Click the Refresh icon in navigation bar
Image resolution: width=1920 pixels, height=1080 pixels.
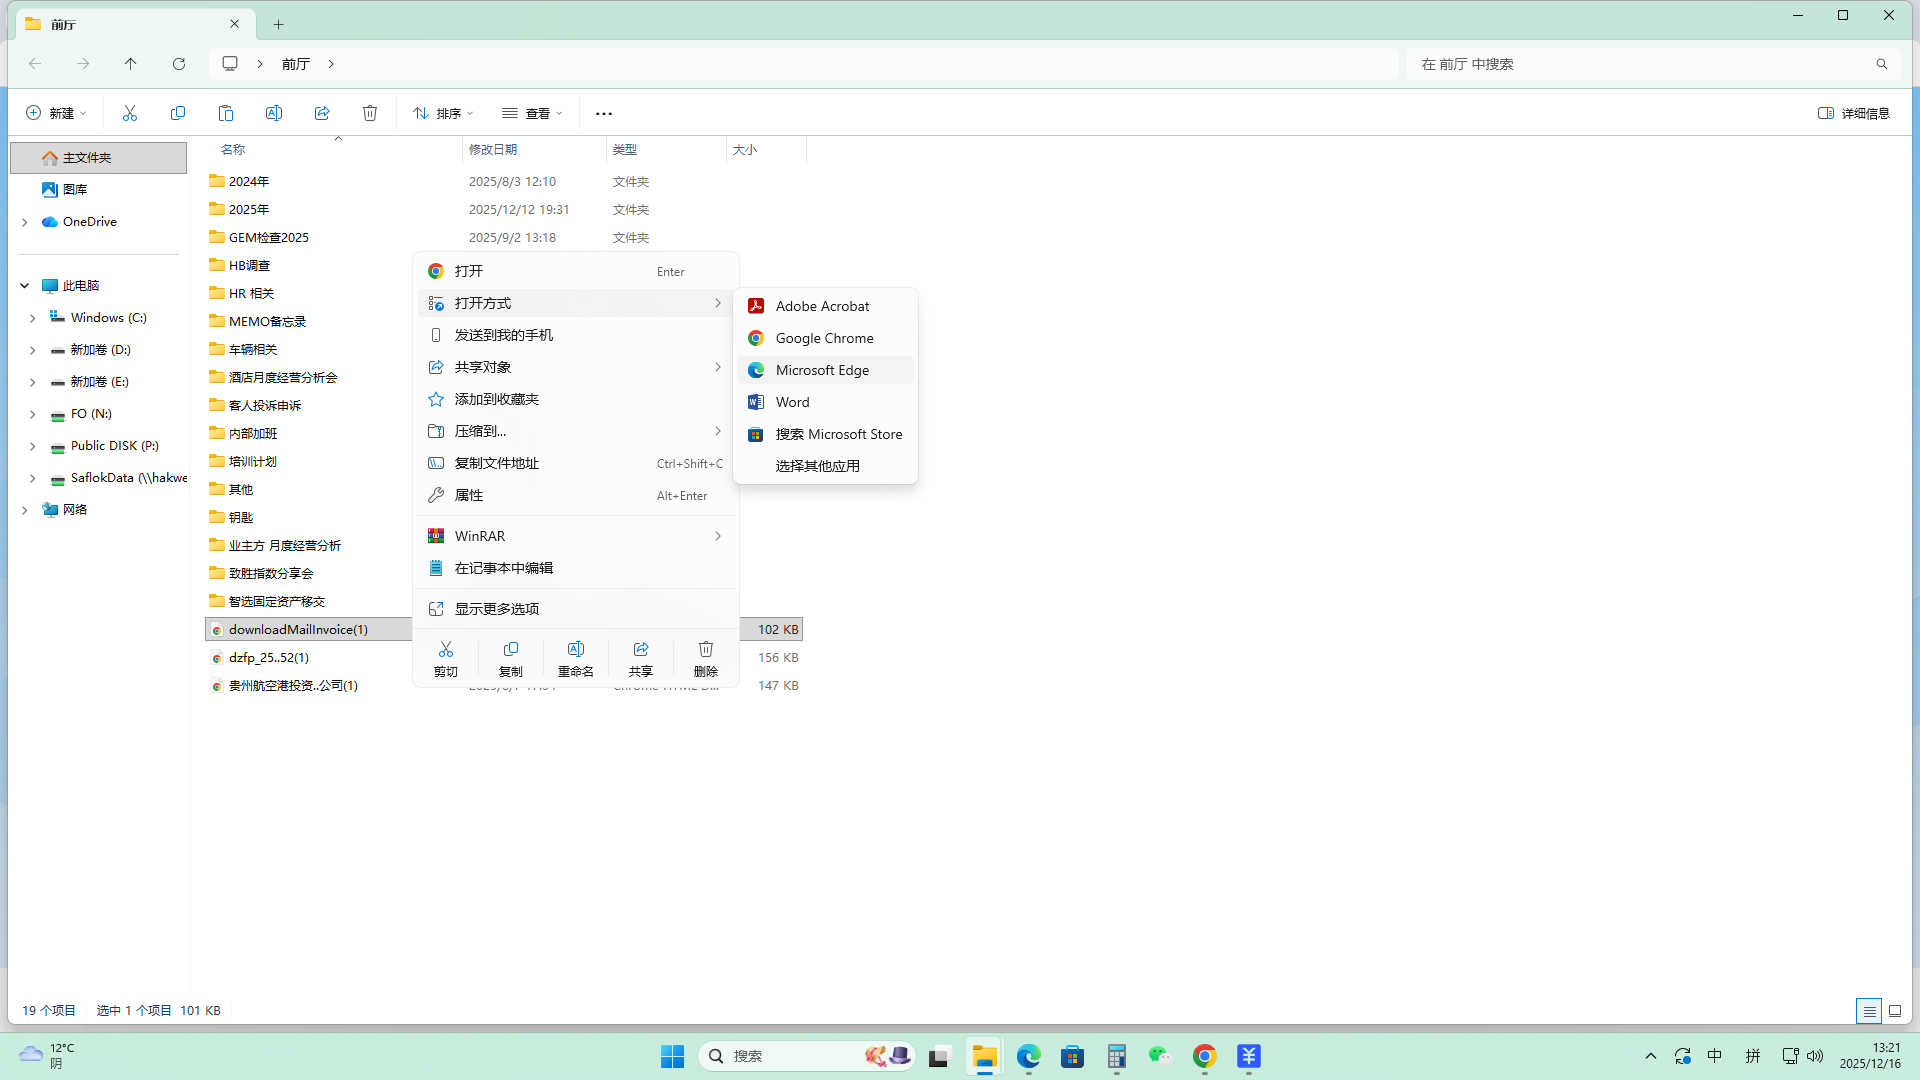click(179, 64)
